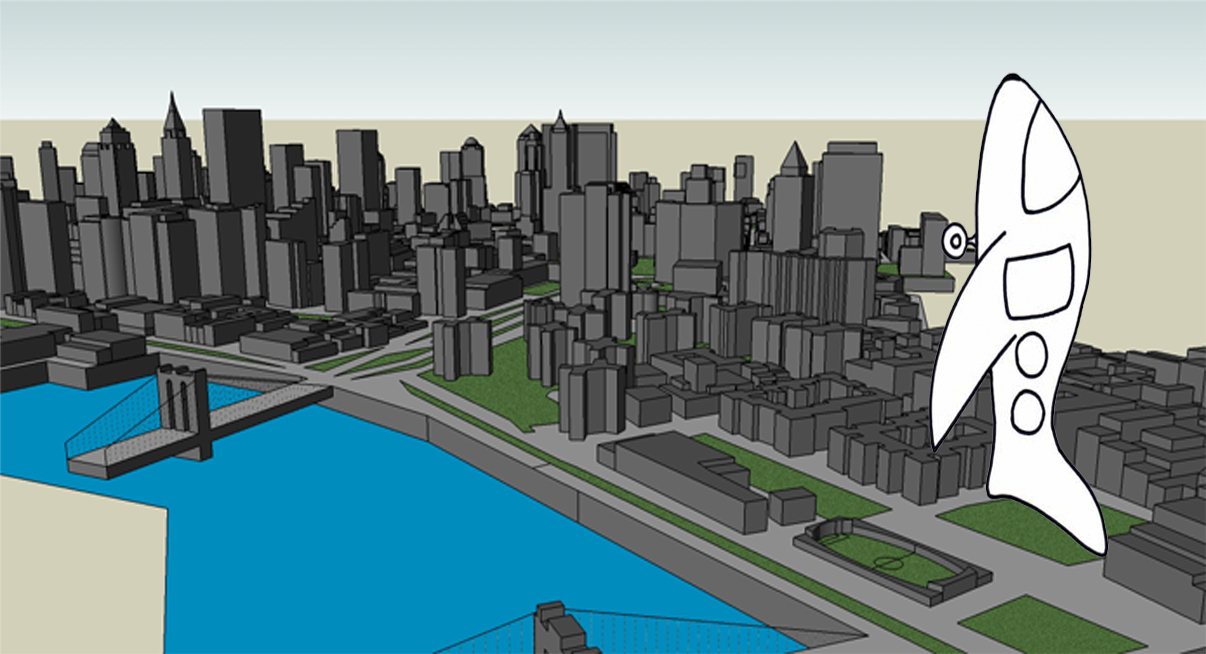Click the beige land patch at bottom left
Screen dimensions: 1206x654
(x=80, y=570)
